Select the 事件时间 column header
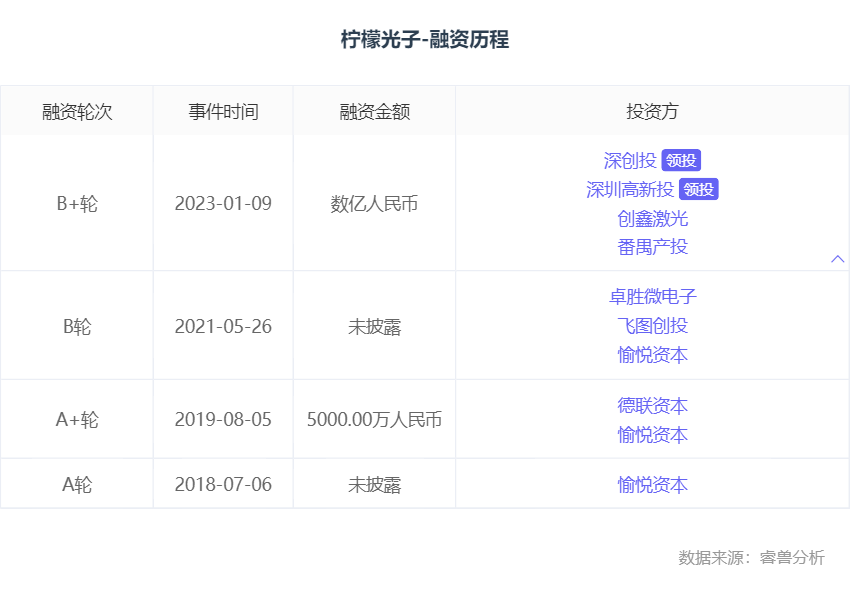The image size is (850, 600). (x=223, y=112)
